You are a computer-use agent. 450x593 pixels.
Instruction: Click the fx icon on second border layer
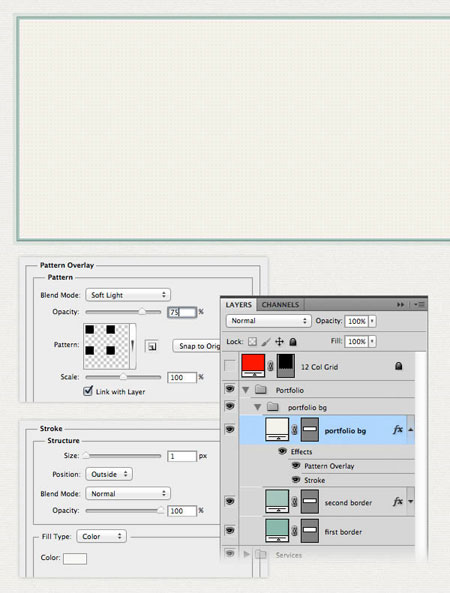pos(397,501)
